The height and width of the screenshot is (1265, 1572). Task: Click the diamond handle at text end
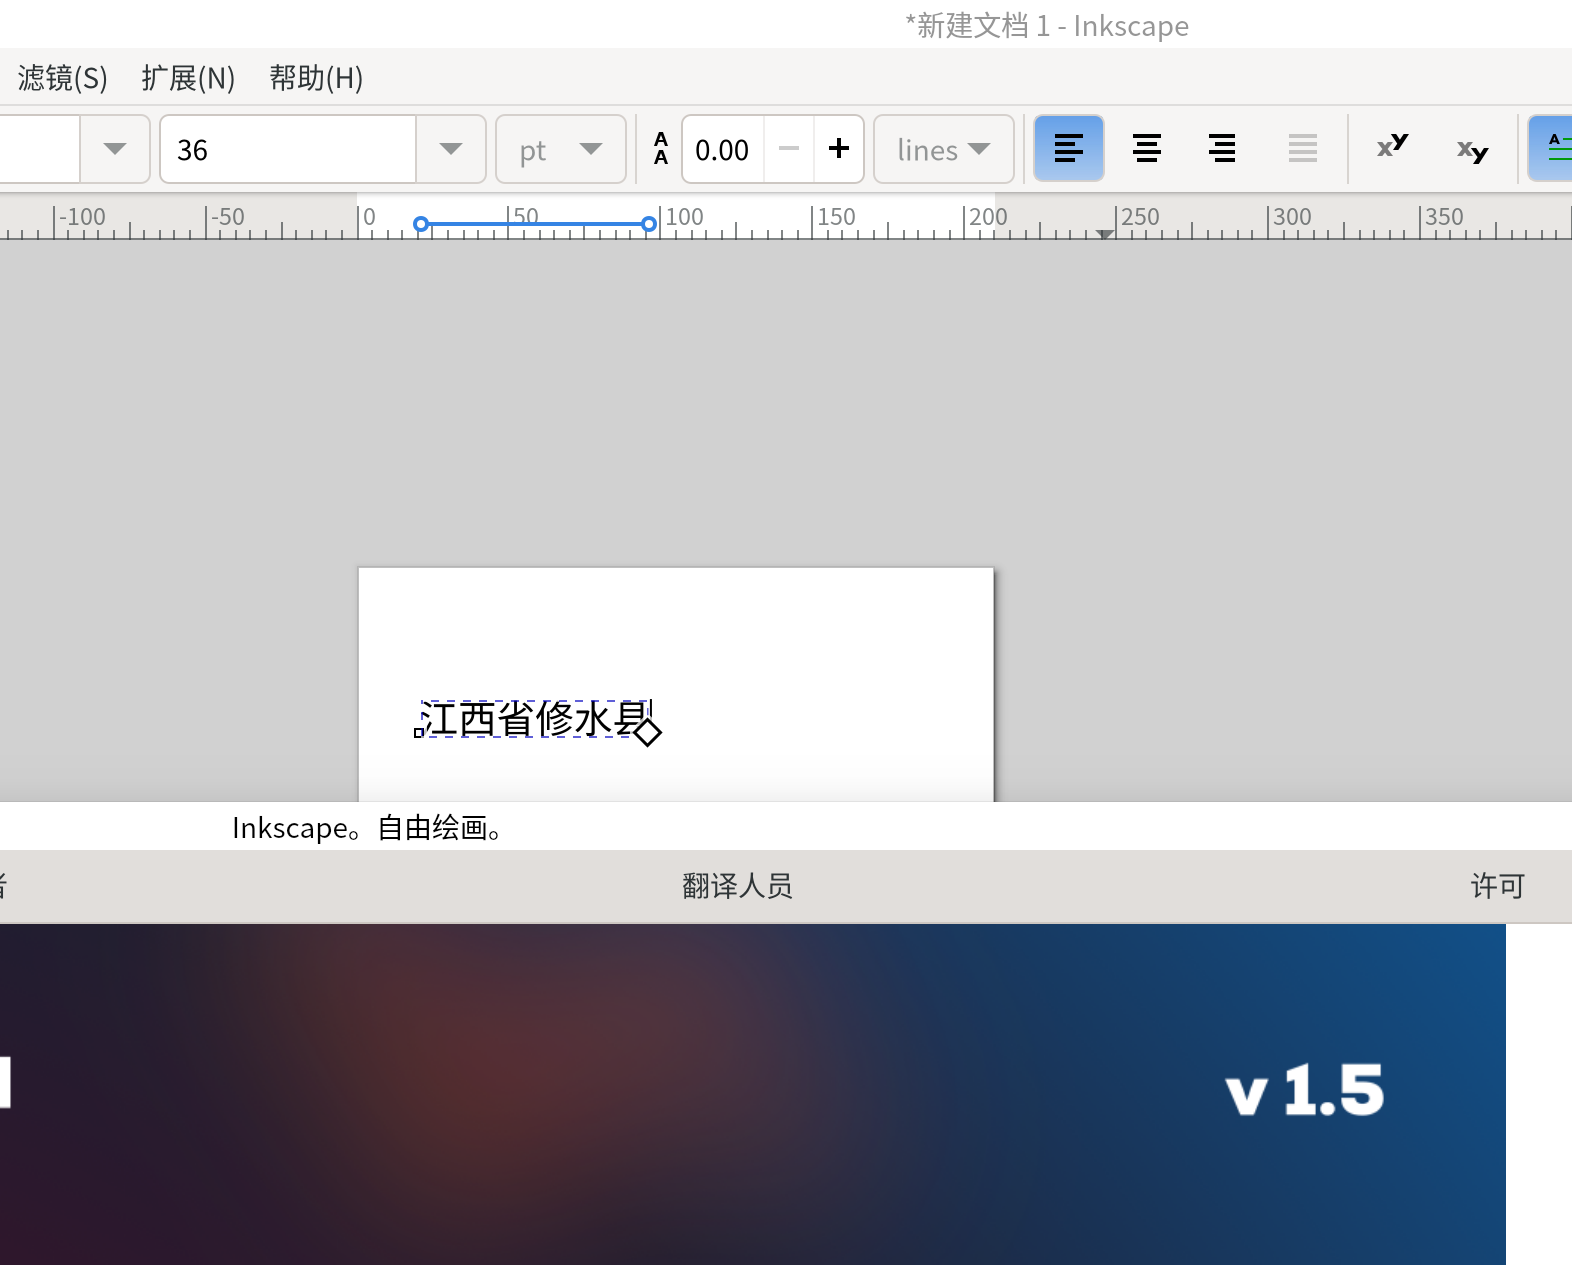coord(648,732)
